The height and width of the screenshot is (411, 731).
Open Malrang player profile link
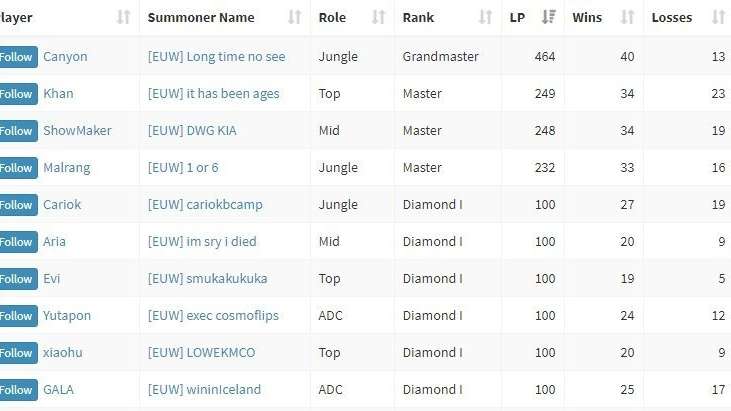[67, 168]
